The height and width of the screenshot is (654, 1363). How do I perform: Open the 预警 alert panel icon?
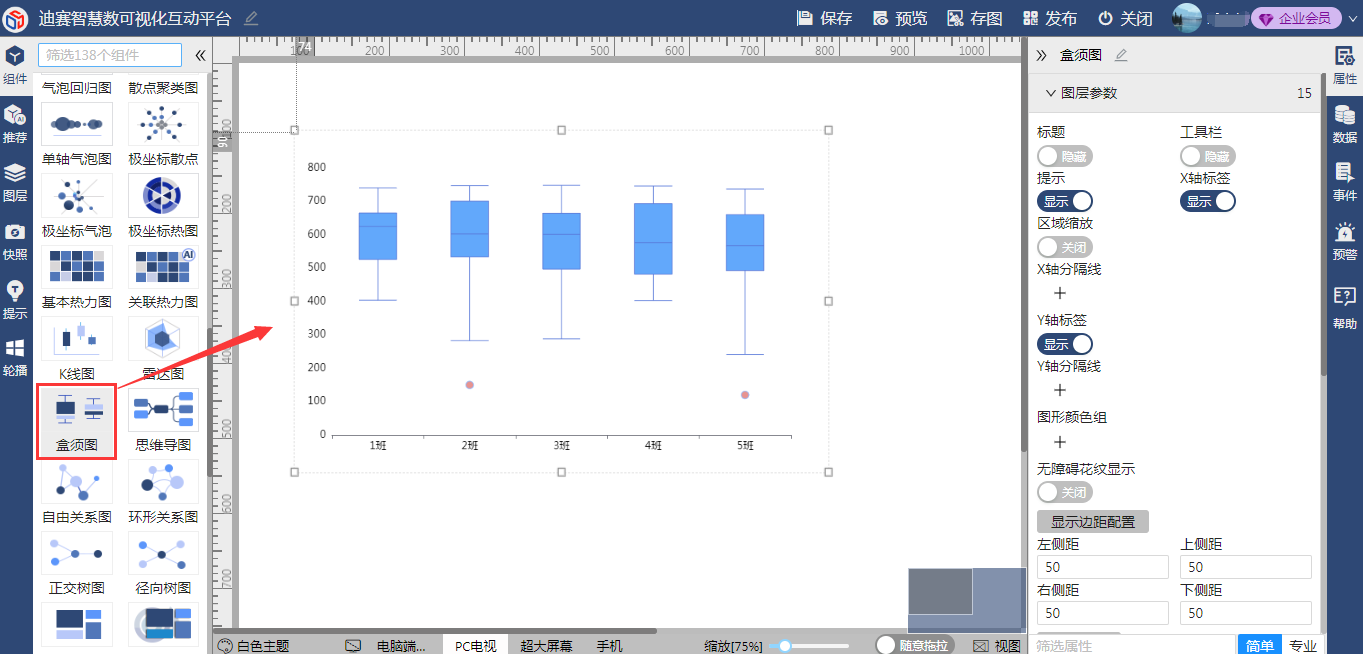tap(1345, 242)
